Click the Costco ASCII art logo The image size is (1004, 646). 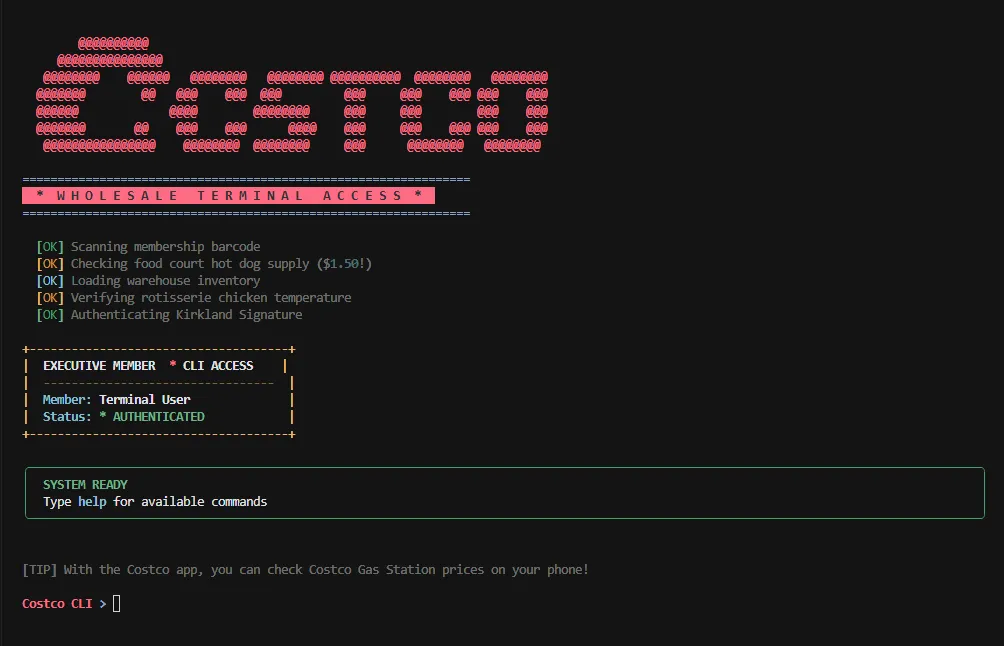(x=290, y=95)
